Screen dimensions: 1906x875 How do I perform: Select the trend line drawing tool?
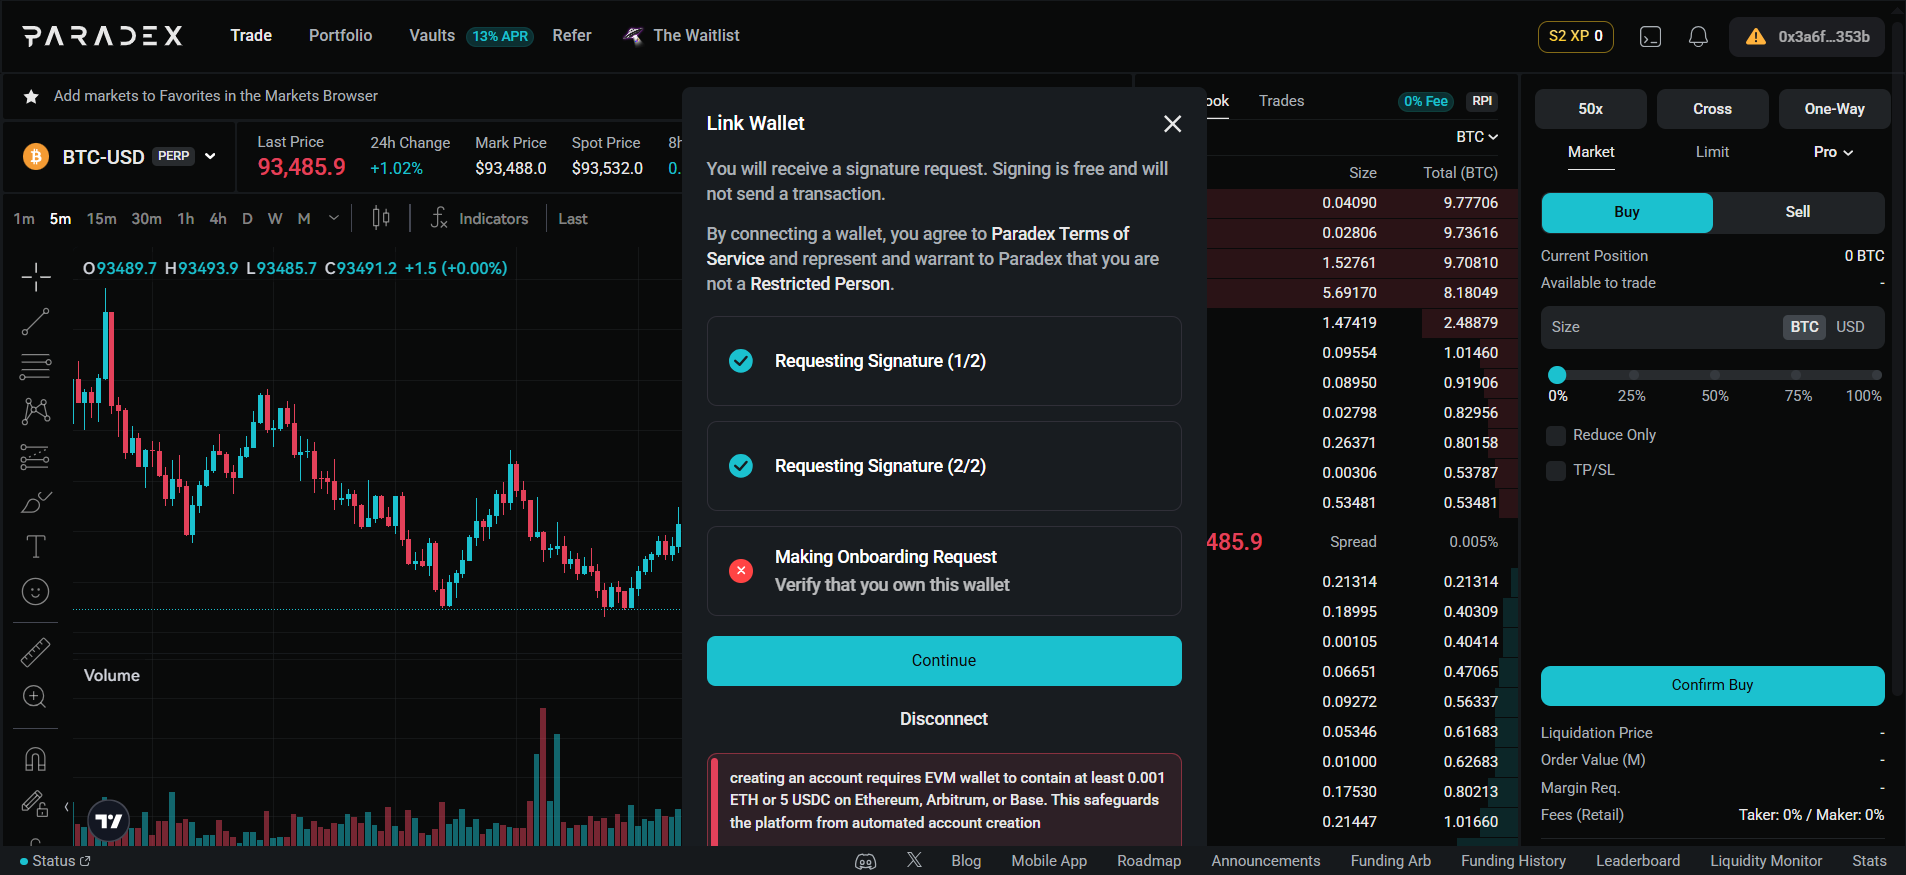36,321
